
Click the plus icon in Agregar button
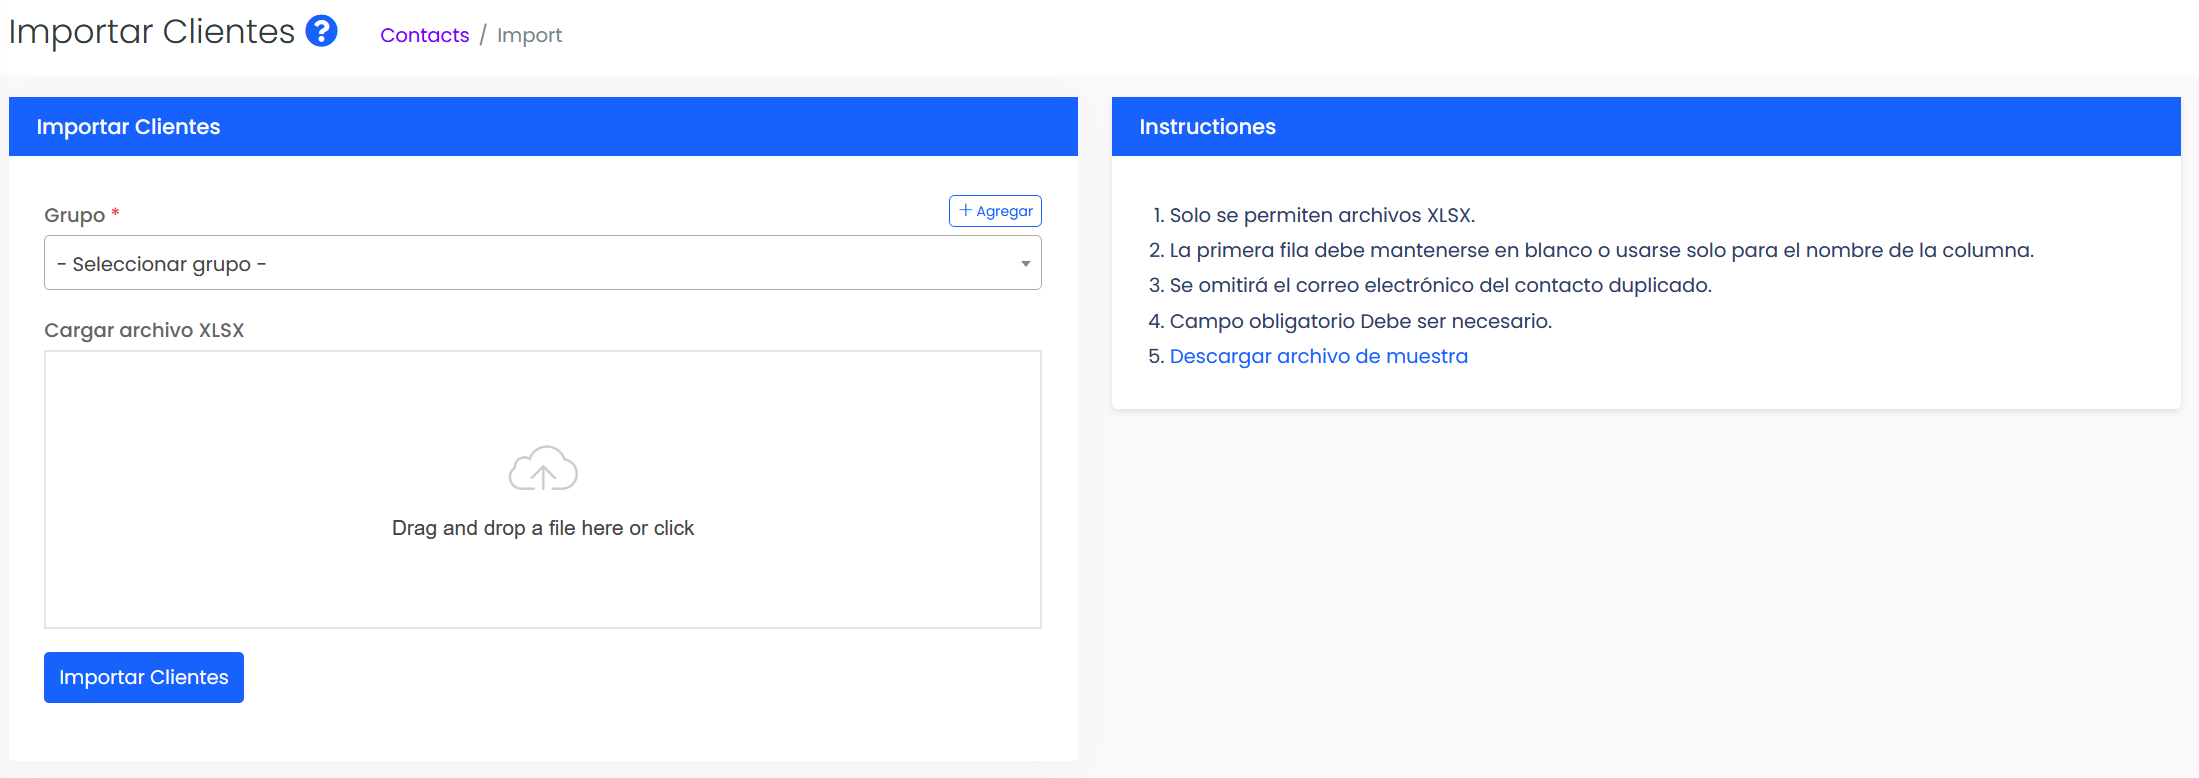click(965, 211)
